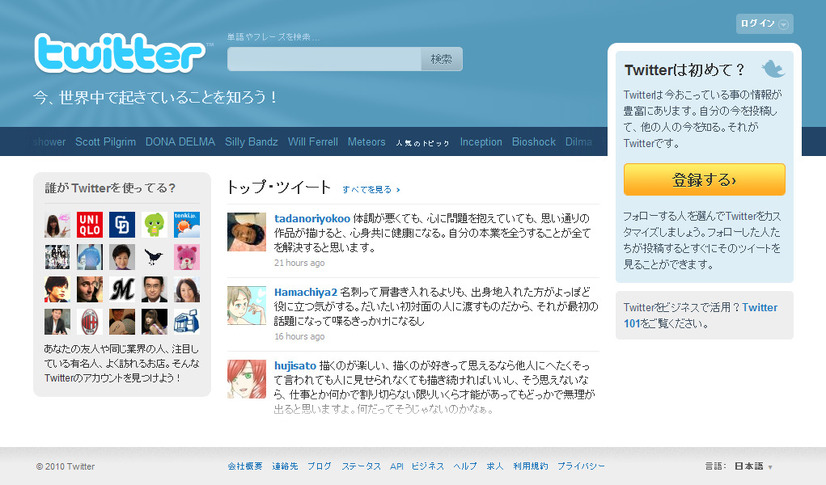Open the blue CD monogram logo avatar
The height and width of the screenshot is (485, 826).
122,225
